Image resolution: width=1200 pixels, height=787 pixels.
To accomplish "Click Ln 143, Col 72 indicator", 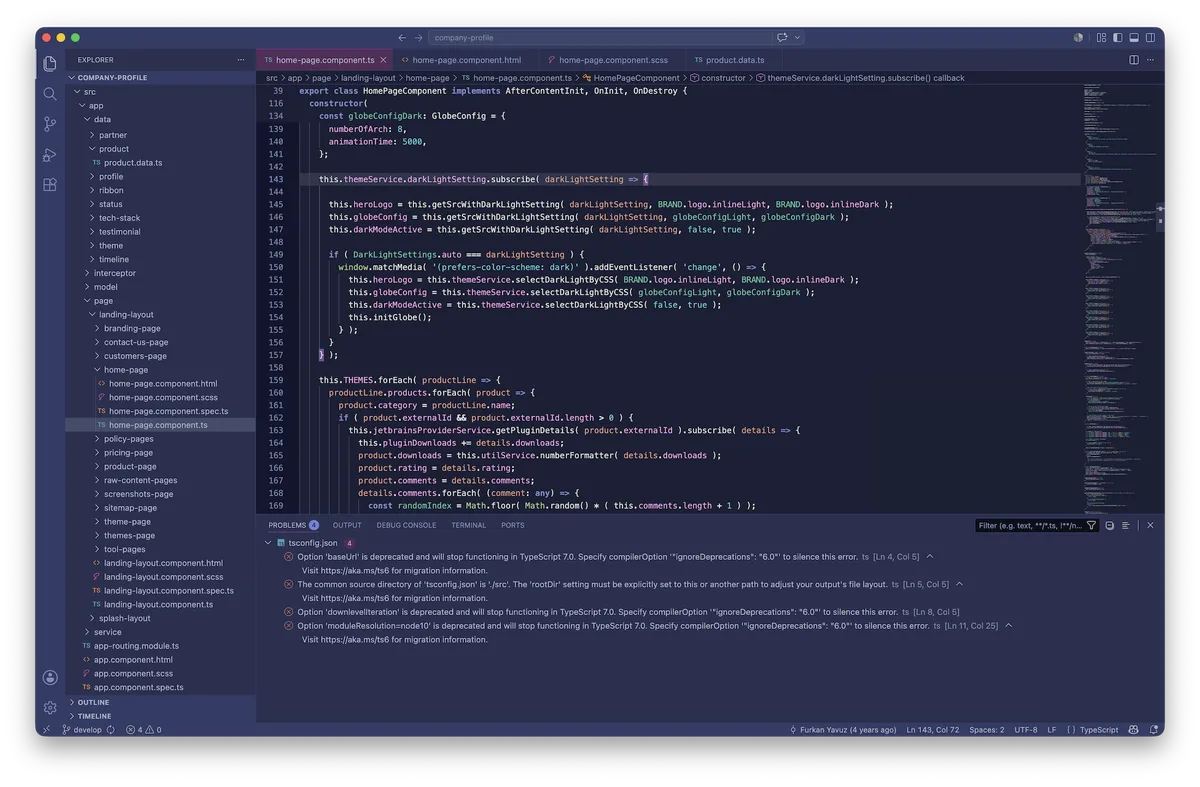I will [x=933, y=730].
